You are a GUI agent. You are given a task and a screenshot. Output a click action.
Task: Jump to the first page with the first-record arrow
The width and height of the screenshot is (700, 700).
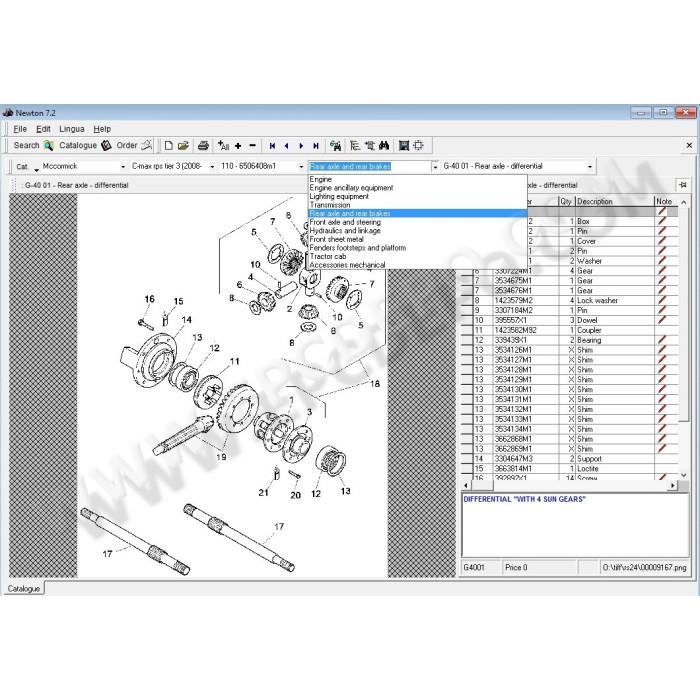pyautogui.click(x=272, y=146)
